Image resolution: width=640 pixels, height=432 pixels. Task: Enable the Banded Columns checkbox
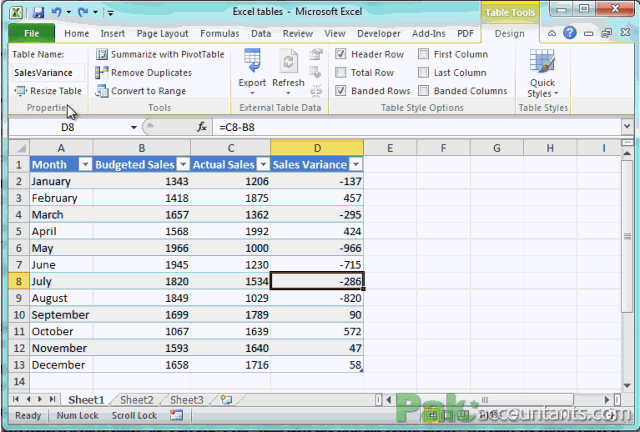424,91
